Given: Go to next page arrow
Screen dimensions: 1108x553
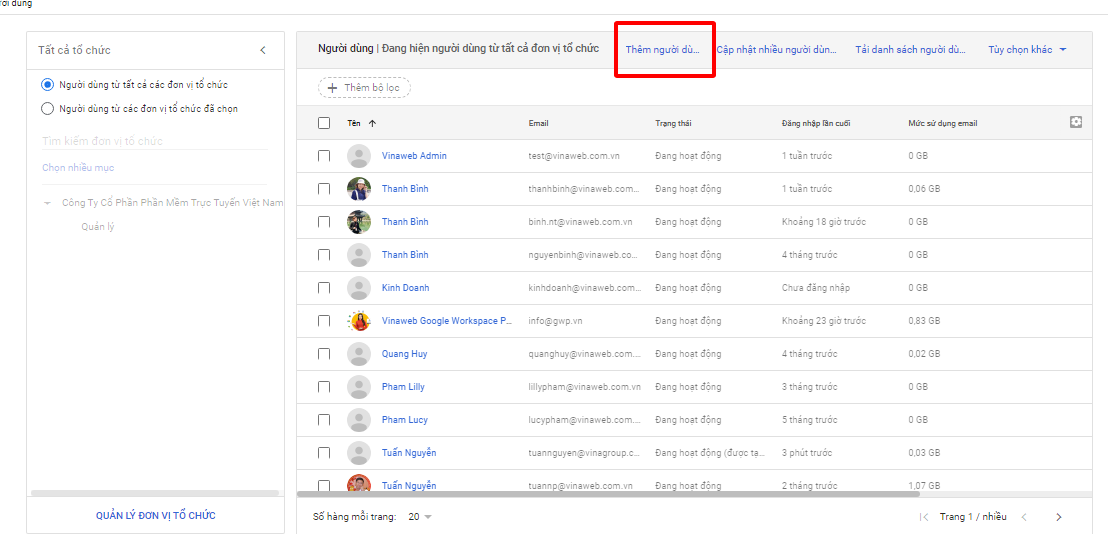Looking at the screenshot, I should [x=1058, y=517].
